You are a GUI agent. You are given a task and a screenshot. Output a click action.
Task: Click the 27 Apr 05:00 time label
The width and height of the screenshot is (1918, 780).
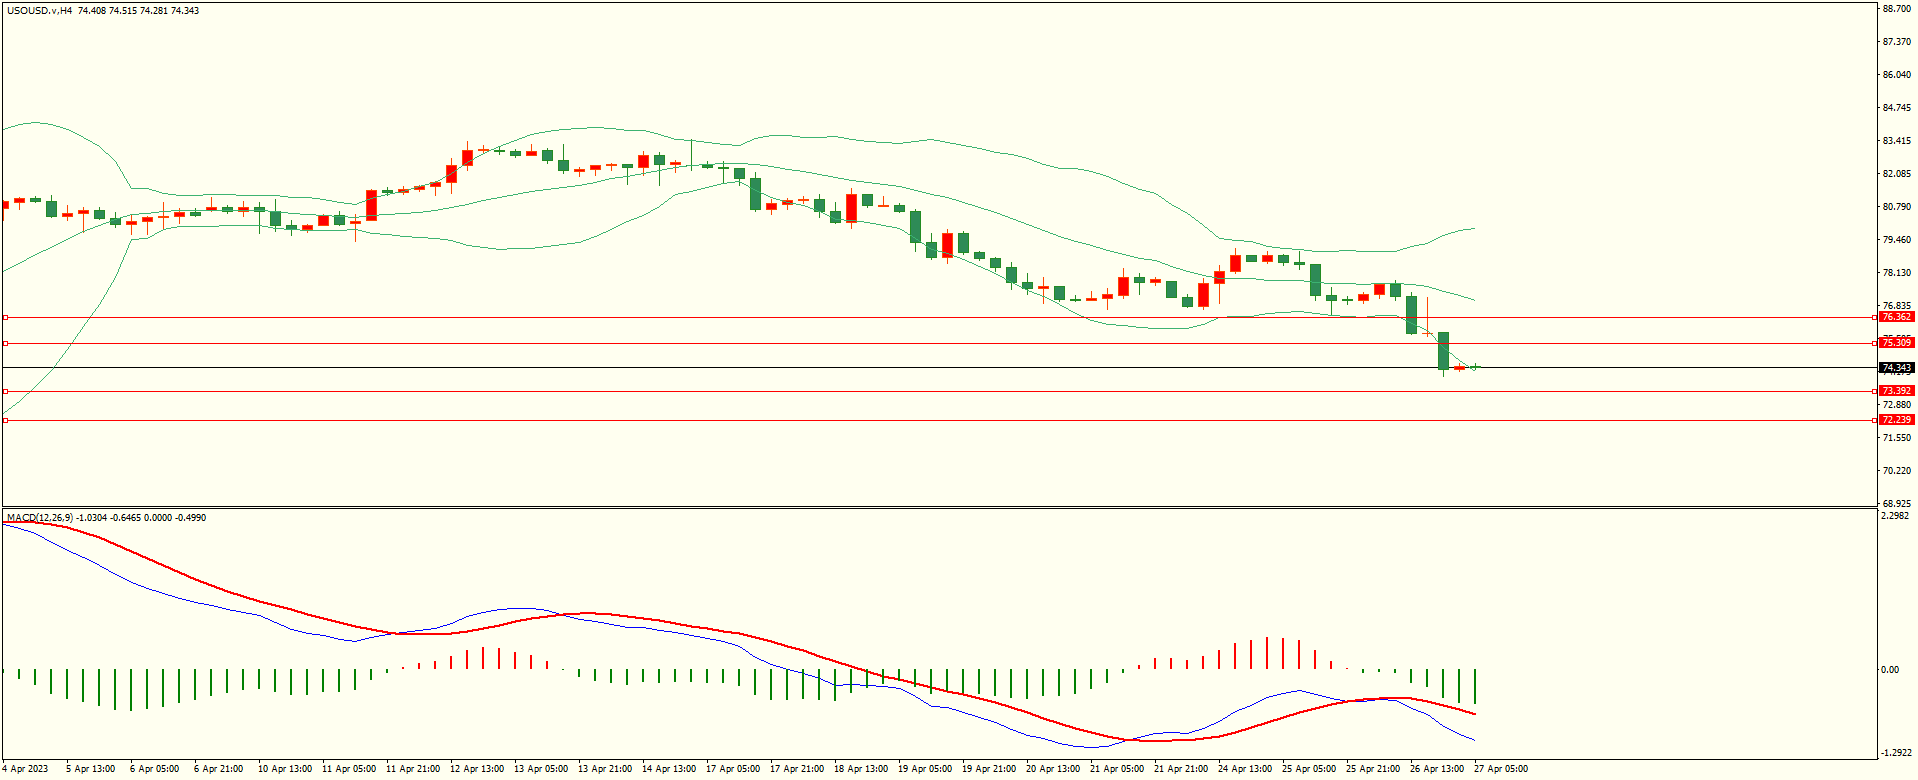(x=1501, y=769)
